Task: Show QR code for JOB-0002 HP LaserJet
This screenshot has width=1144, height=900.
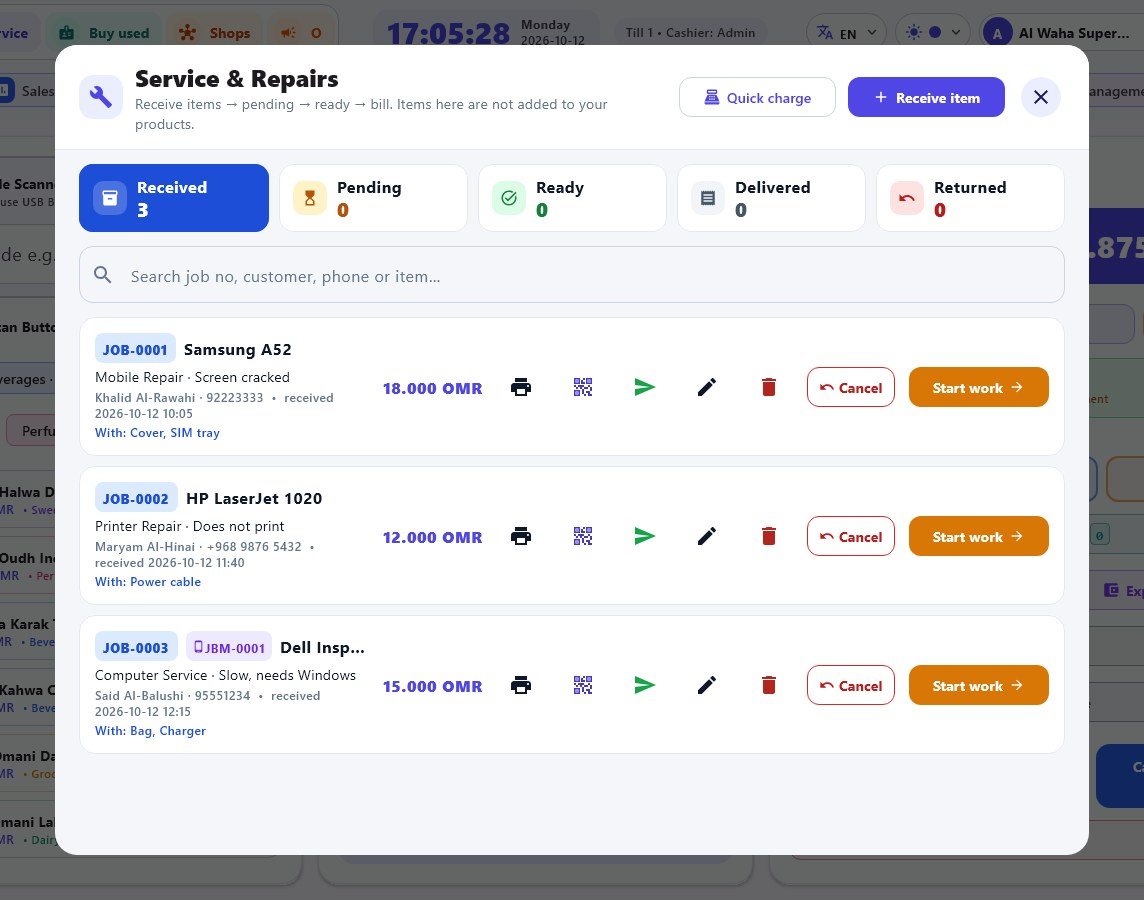Action: pos(583,537)
